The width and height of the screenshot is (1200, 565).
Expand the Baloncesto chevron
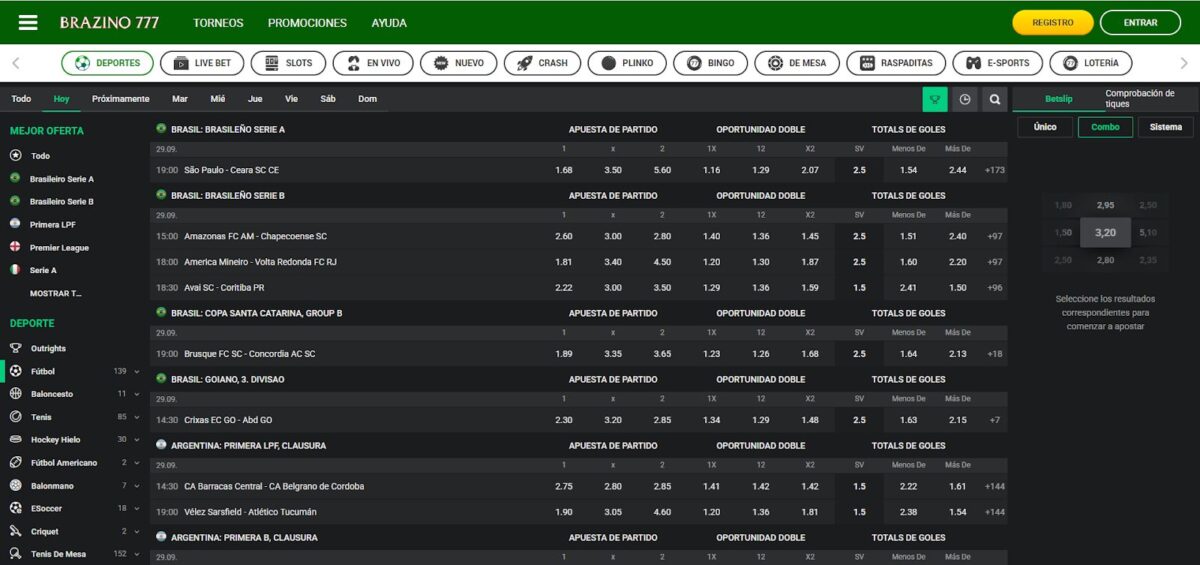(137, 394)
